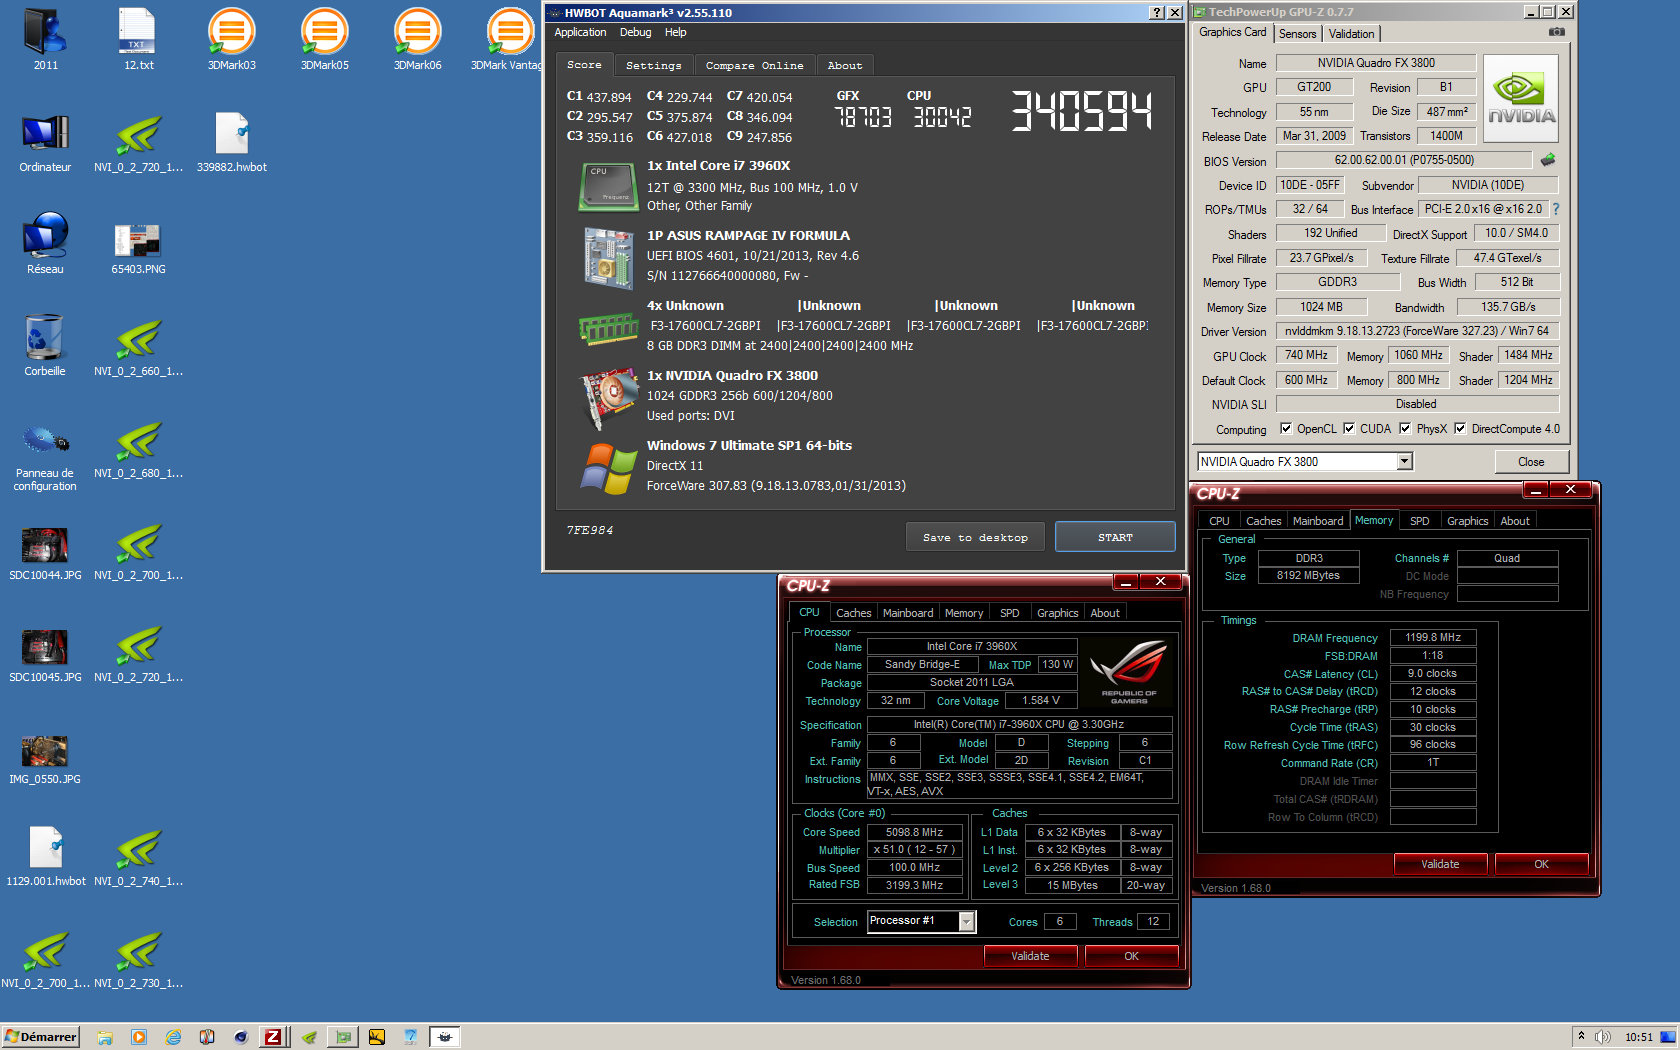This screenshot has width=1680, height=1050.
Task: Click the GPU-Z Close button
Action: coord(1531,462)
